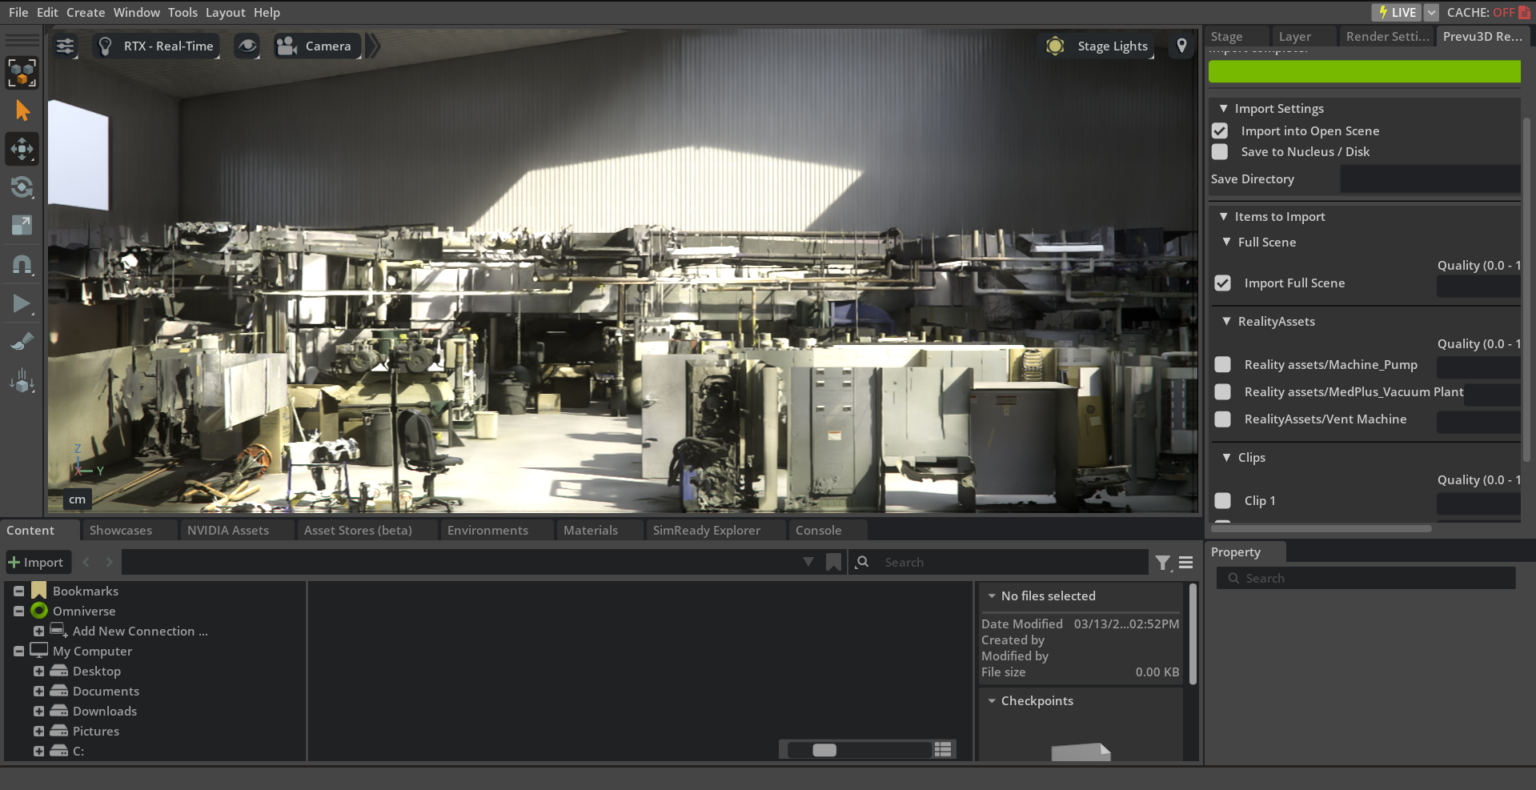Toggle the LIVE sync button
Screen dimensions: 1536x790
(x=1396, y=12)
